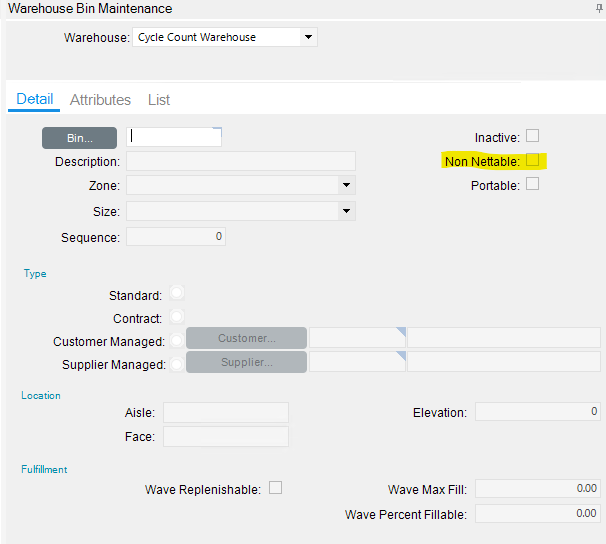The image size is (606, 544).
Task: Open the List tab
Action: click(x=159, y=100)
